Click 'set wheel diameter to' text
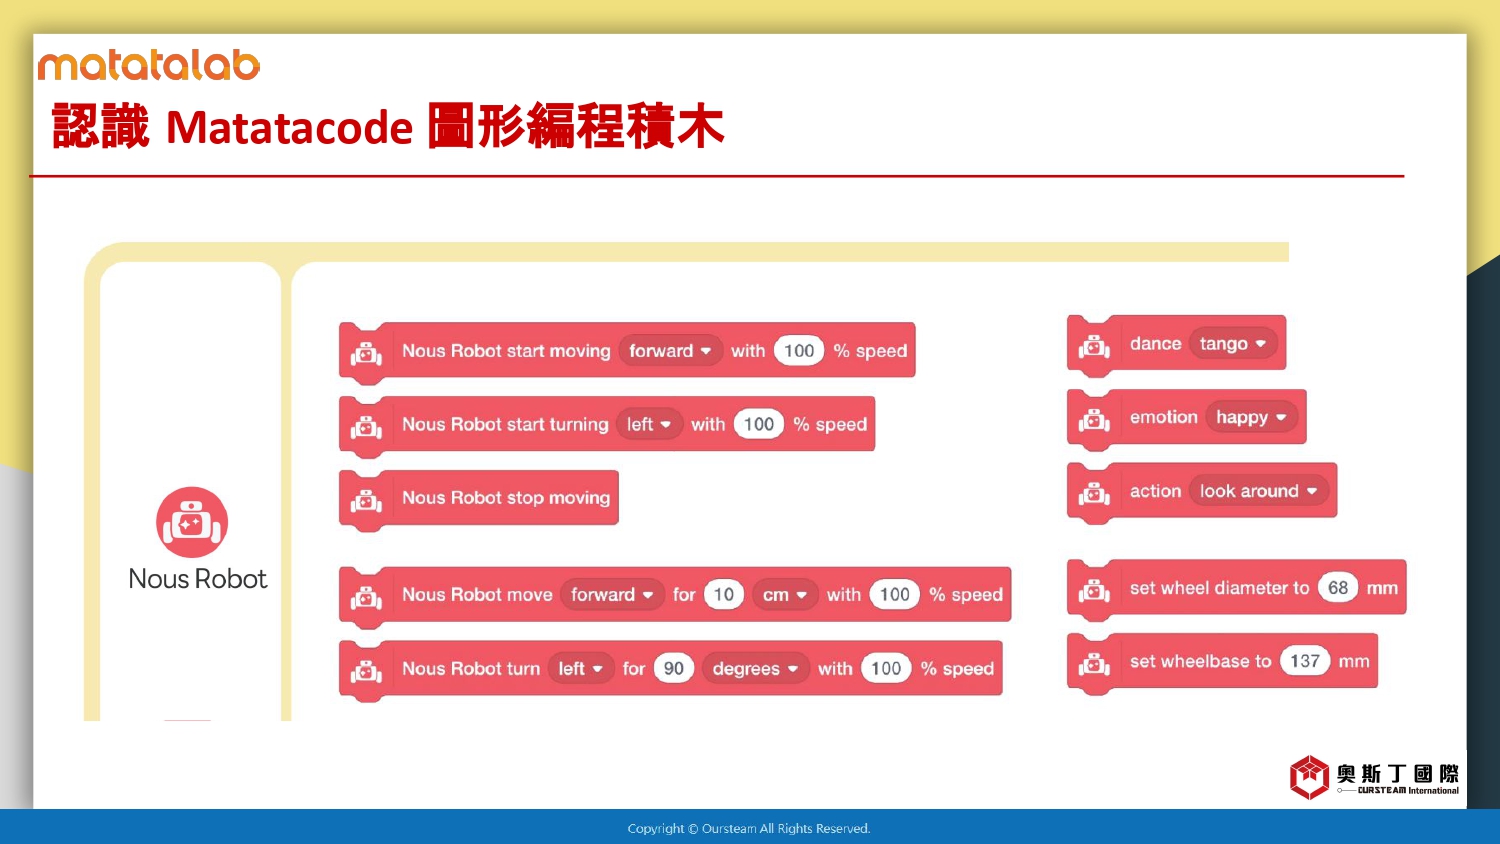1500x844 pixels. tap(1219, 588)
